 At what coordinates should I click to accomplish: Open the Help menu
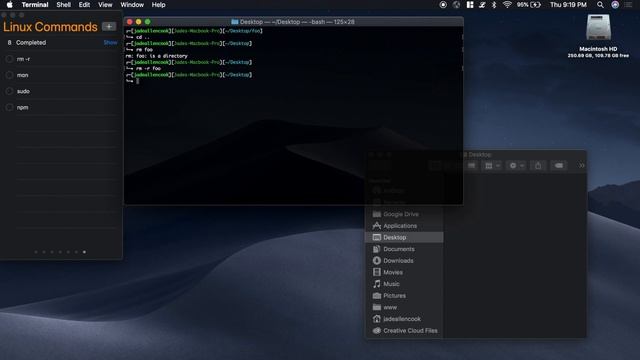coord(158,5)
